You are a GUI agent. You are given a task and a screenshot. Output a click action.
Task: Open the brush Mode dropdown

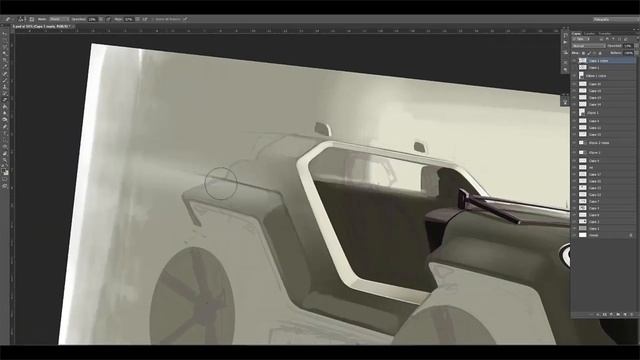point(59,19)
